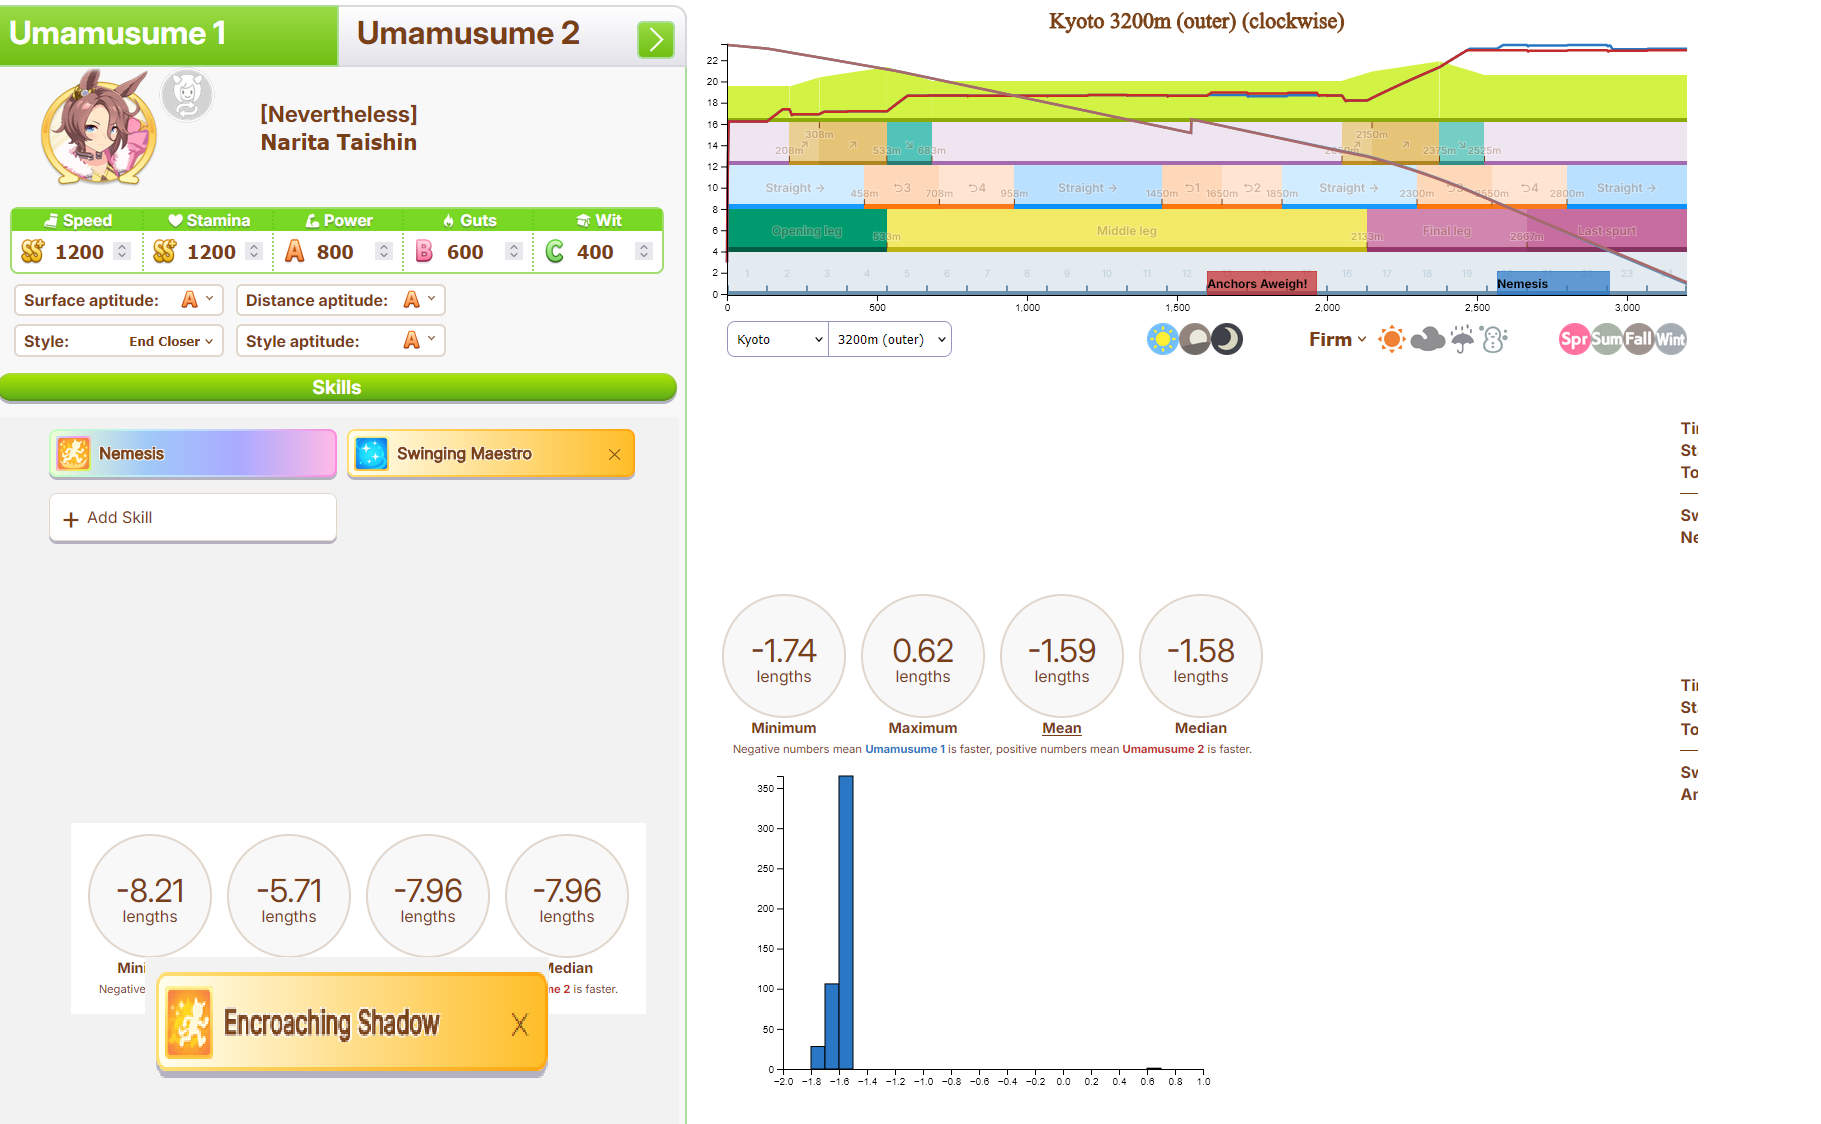Click the Swinging Maestro skill icon
This screenshot has height=1124, width=1821.
pyautogui.click(x=372, y=454)
